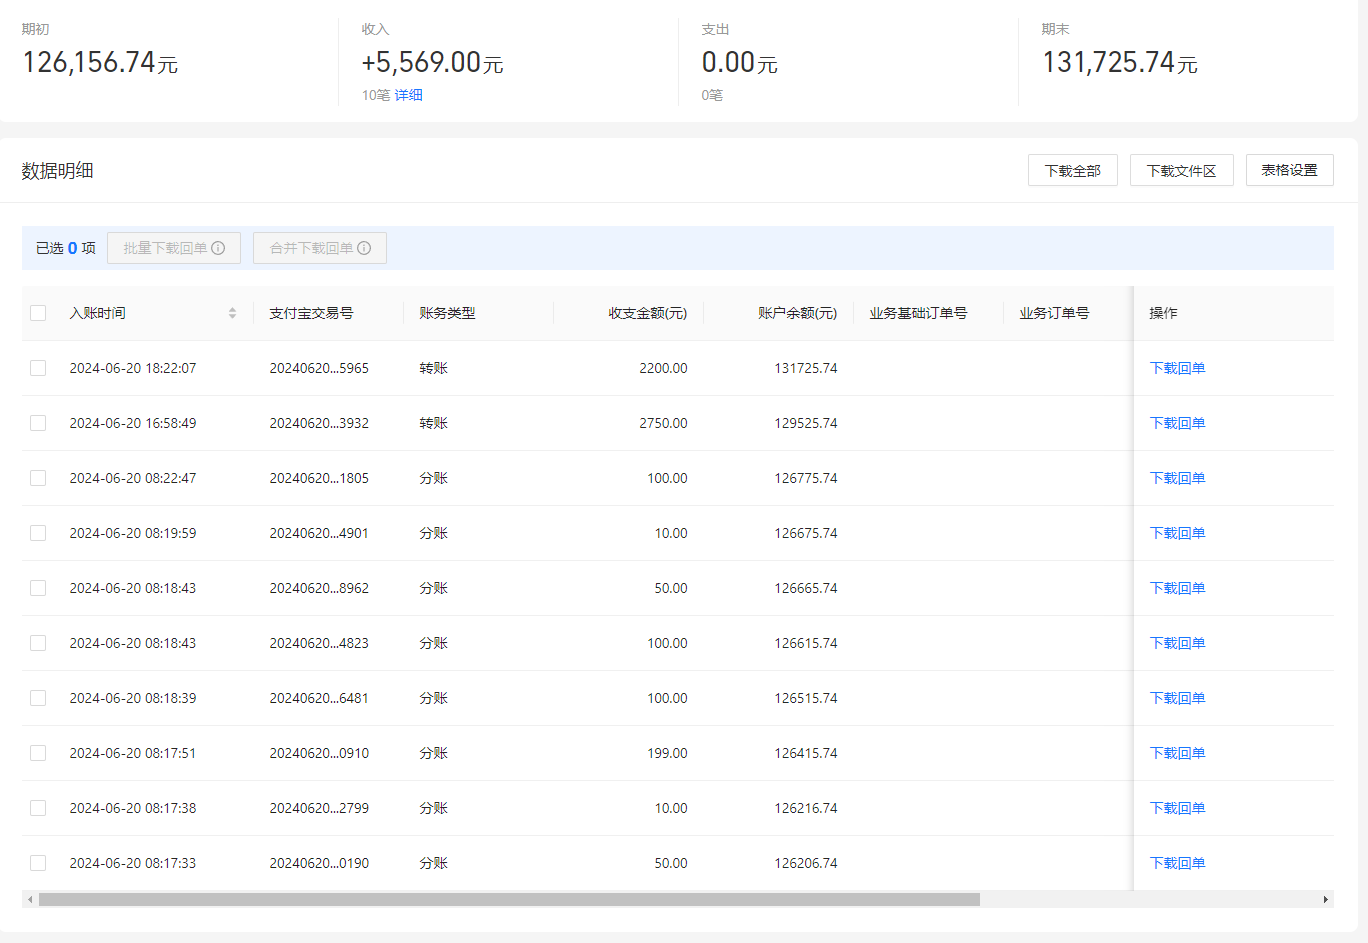Click transaction number 20240620...0910

tap(319, 753)
